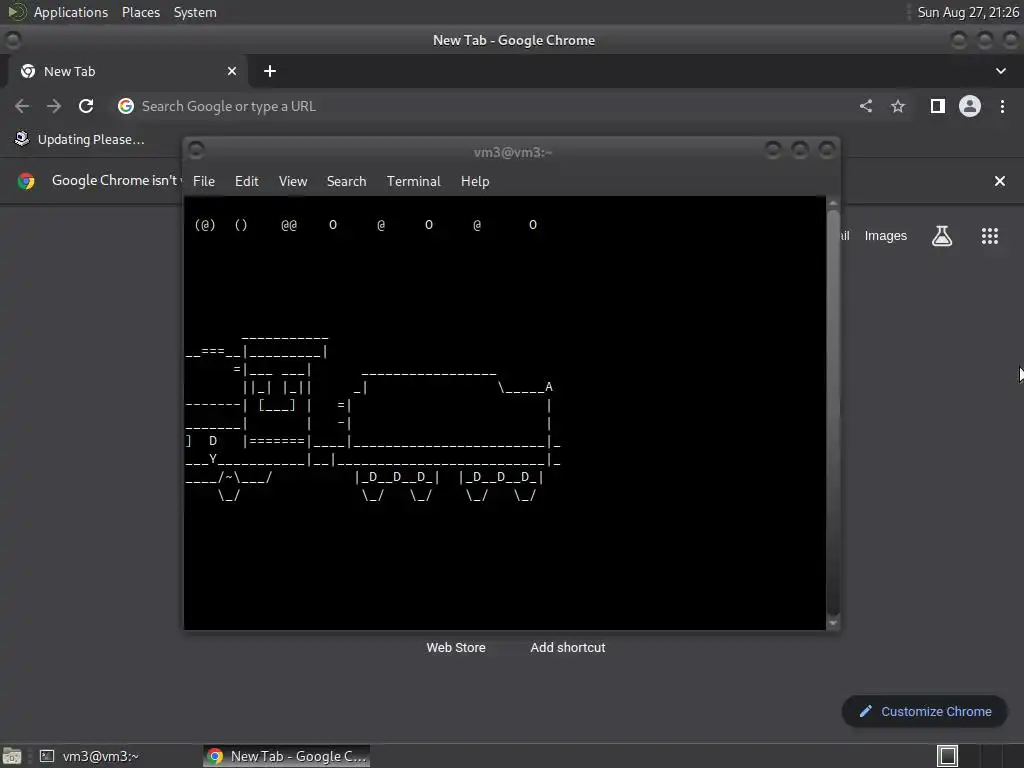This screenshot has width=1024, height=768.
Task: Dismiss the Chrome default browser infobar
Action: (1000, 181)
